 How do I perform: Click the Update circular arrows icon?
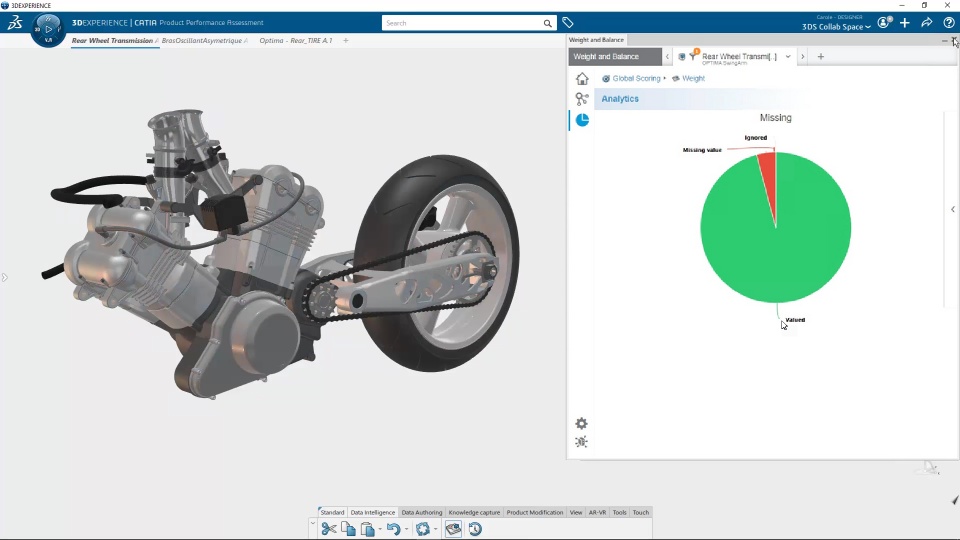click(x=422, y=529)
